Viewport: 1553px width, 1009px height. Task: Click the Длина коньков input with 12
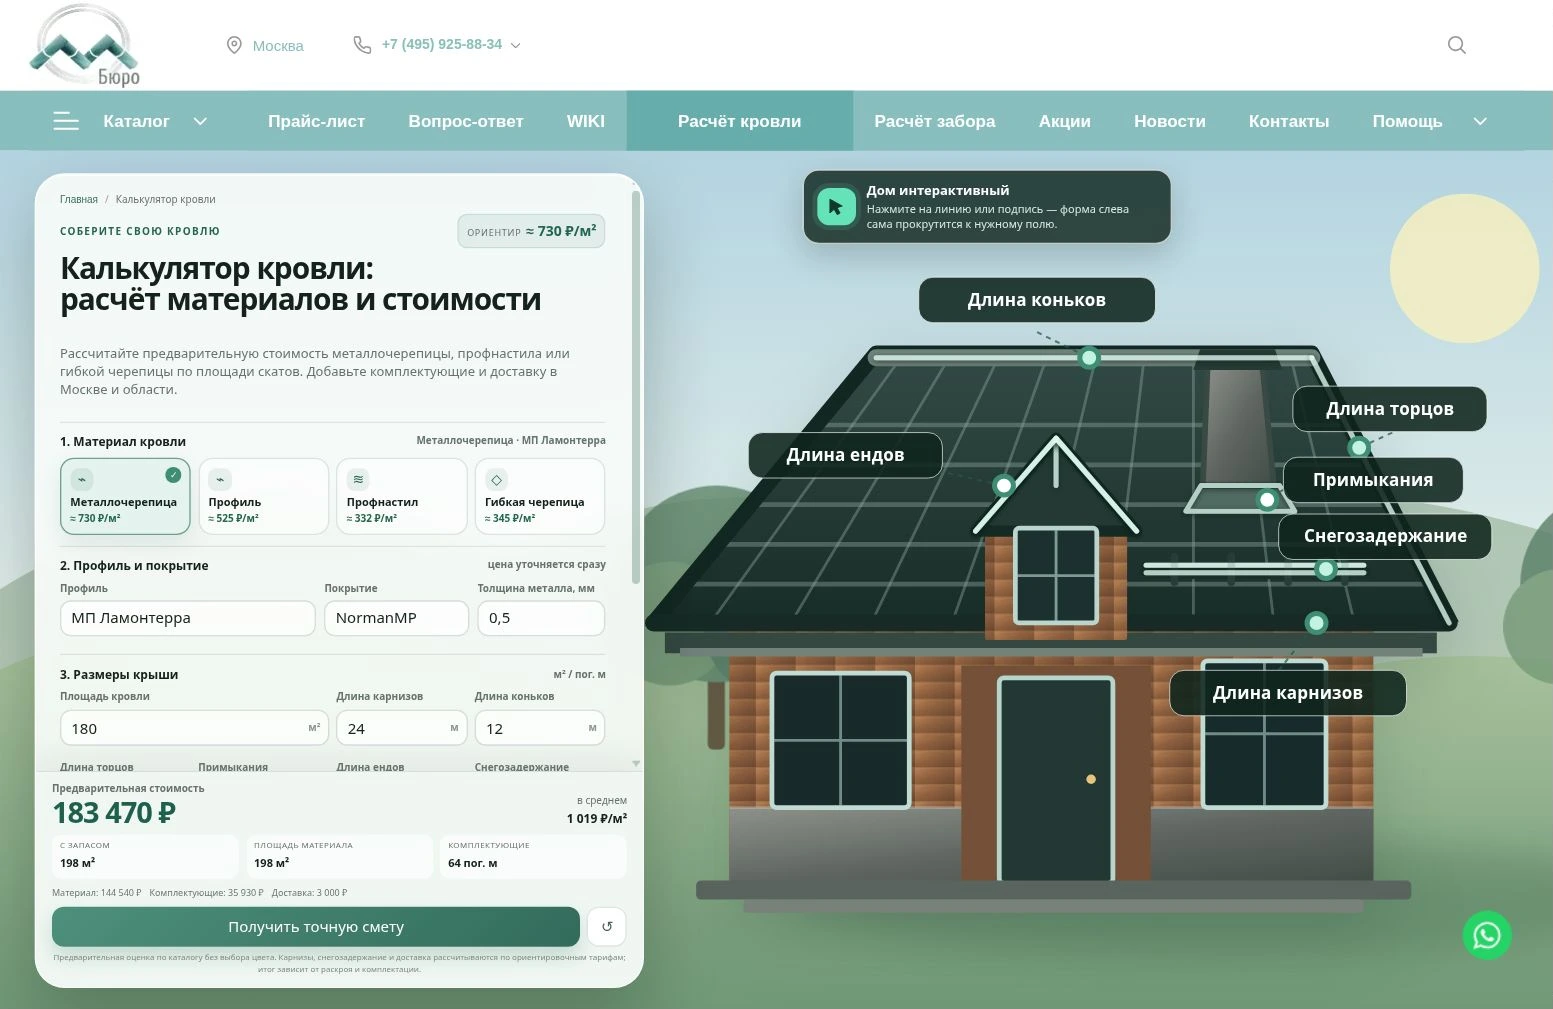point(540,728)
